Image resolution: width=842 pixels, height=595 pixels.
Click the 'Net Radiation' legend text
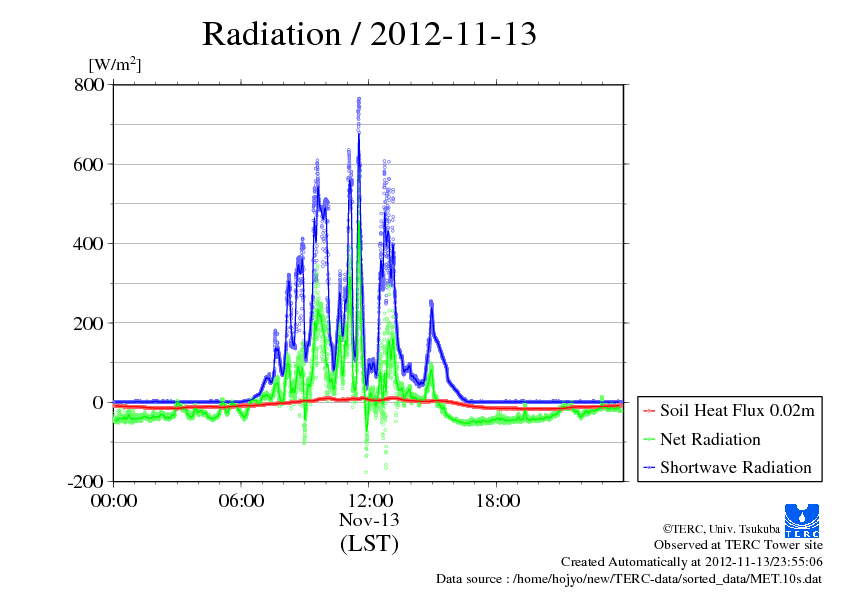(x=710, y=439)
